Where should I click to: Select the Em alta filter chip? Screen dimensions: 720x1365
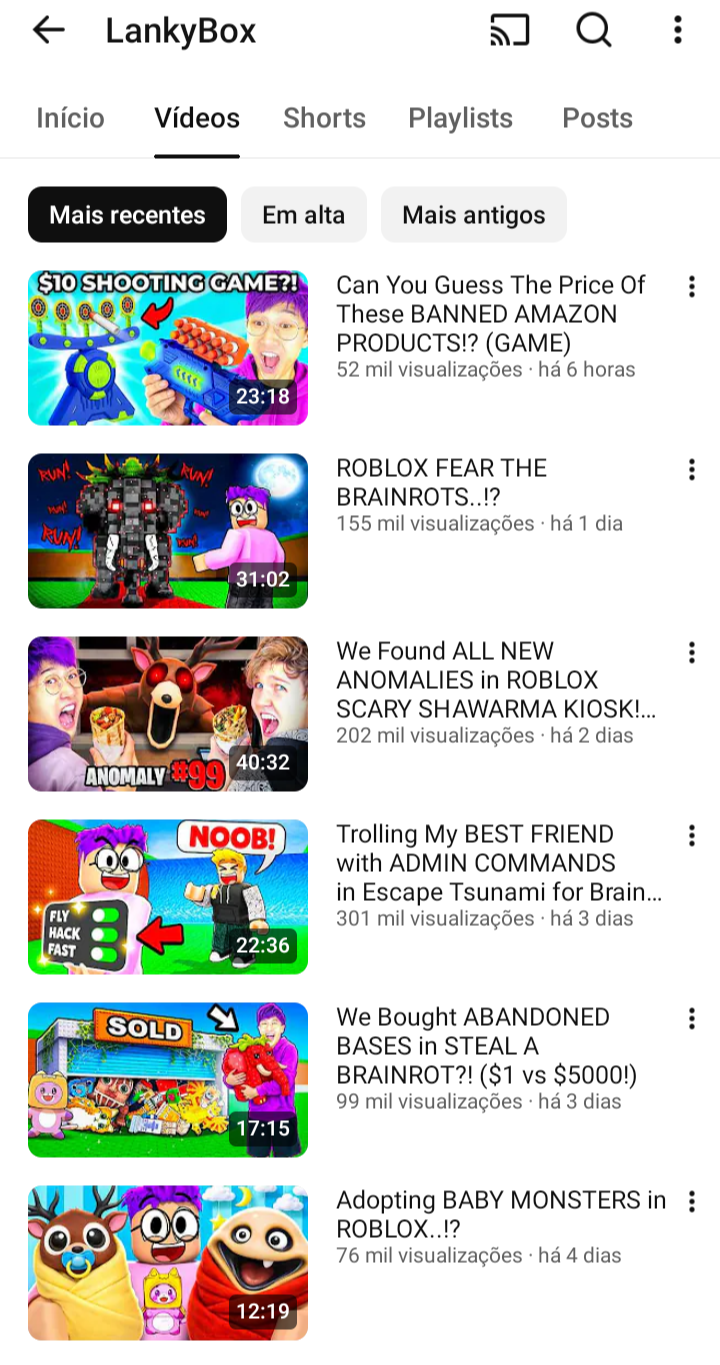coord(304,215)
